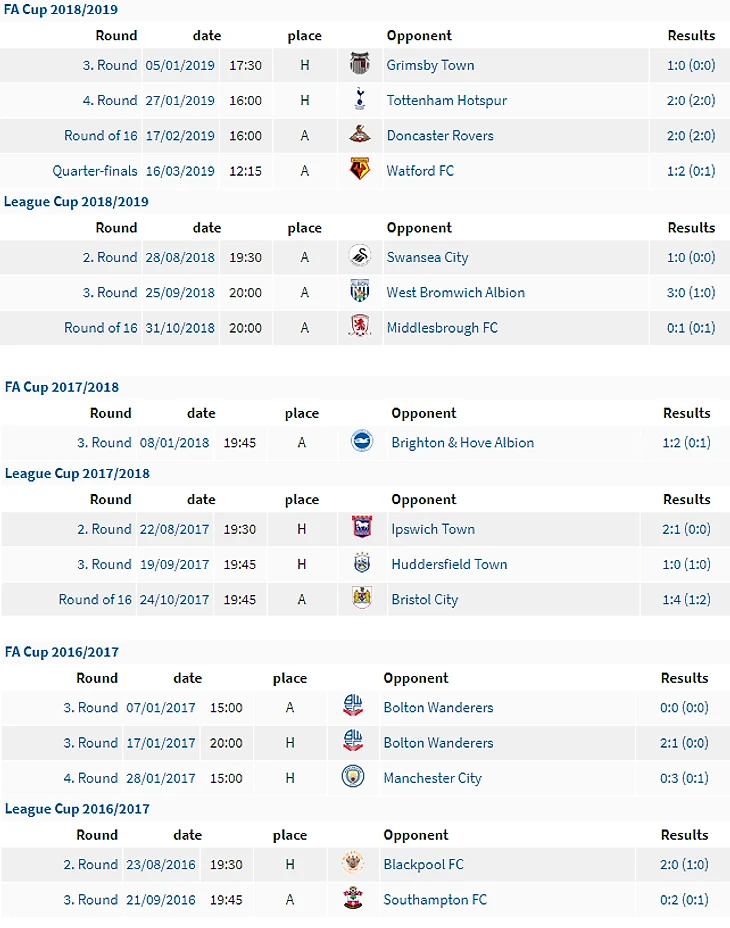Click the FA Cup 2018/2019 heading

click(61, 10)
